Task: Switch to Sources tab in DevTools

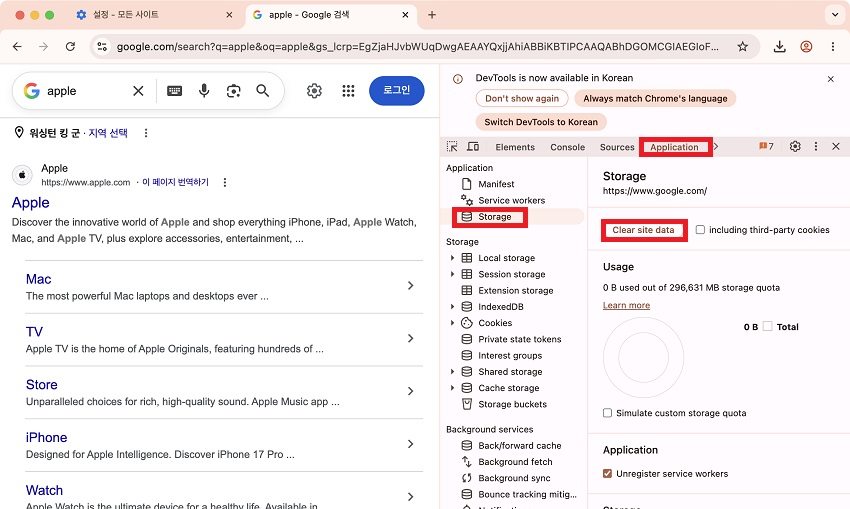Action: tap(617, 147)
